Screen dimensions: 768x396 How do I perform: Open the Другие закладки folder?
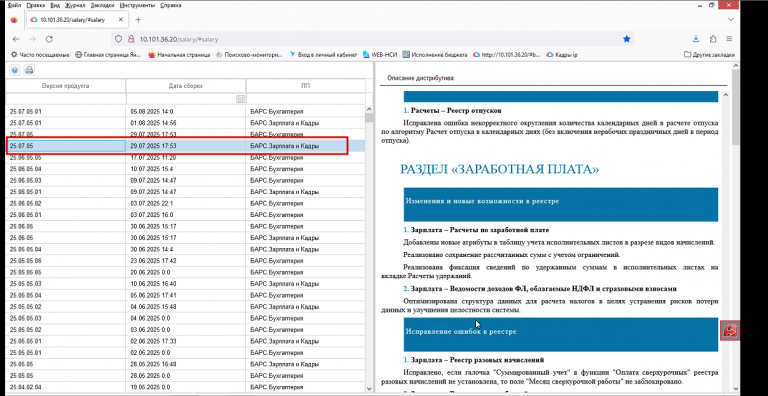pos(709,55)
